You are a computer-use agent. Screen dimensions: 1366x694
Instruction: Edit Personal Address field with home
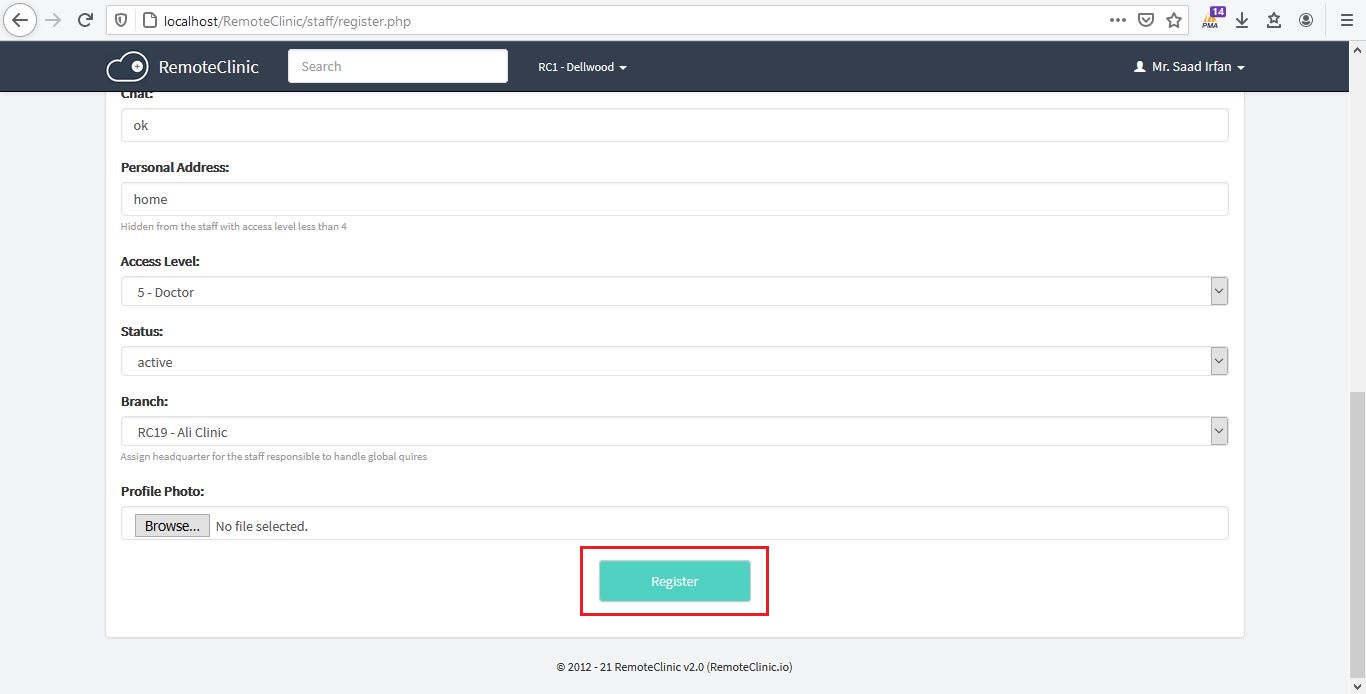pyautogui.click(x=674, y=199)
